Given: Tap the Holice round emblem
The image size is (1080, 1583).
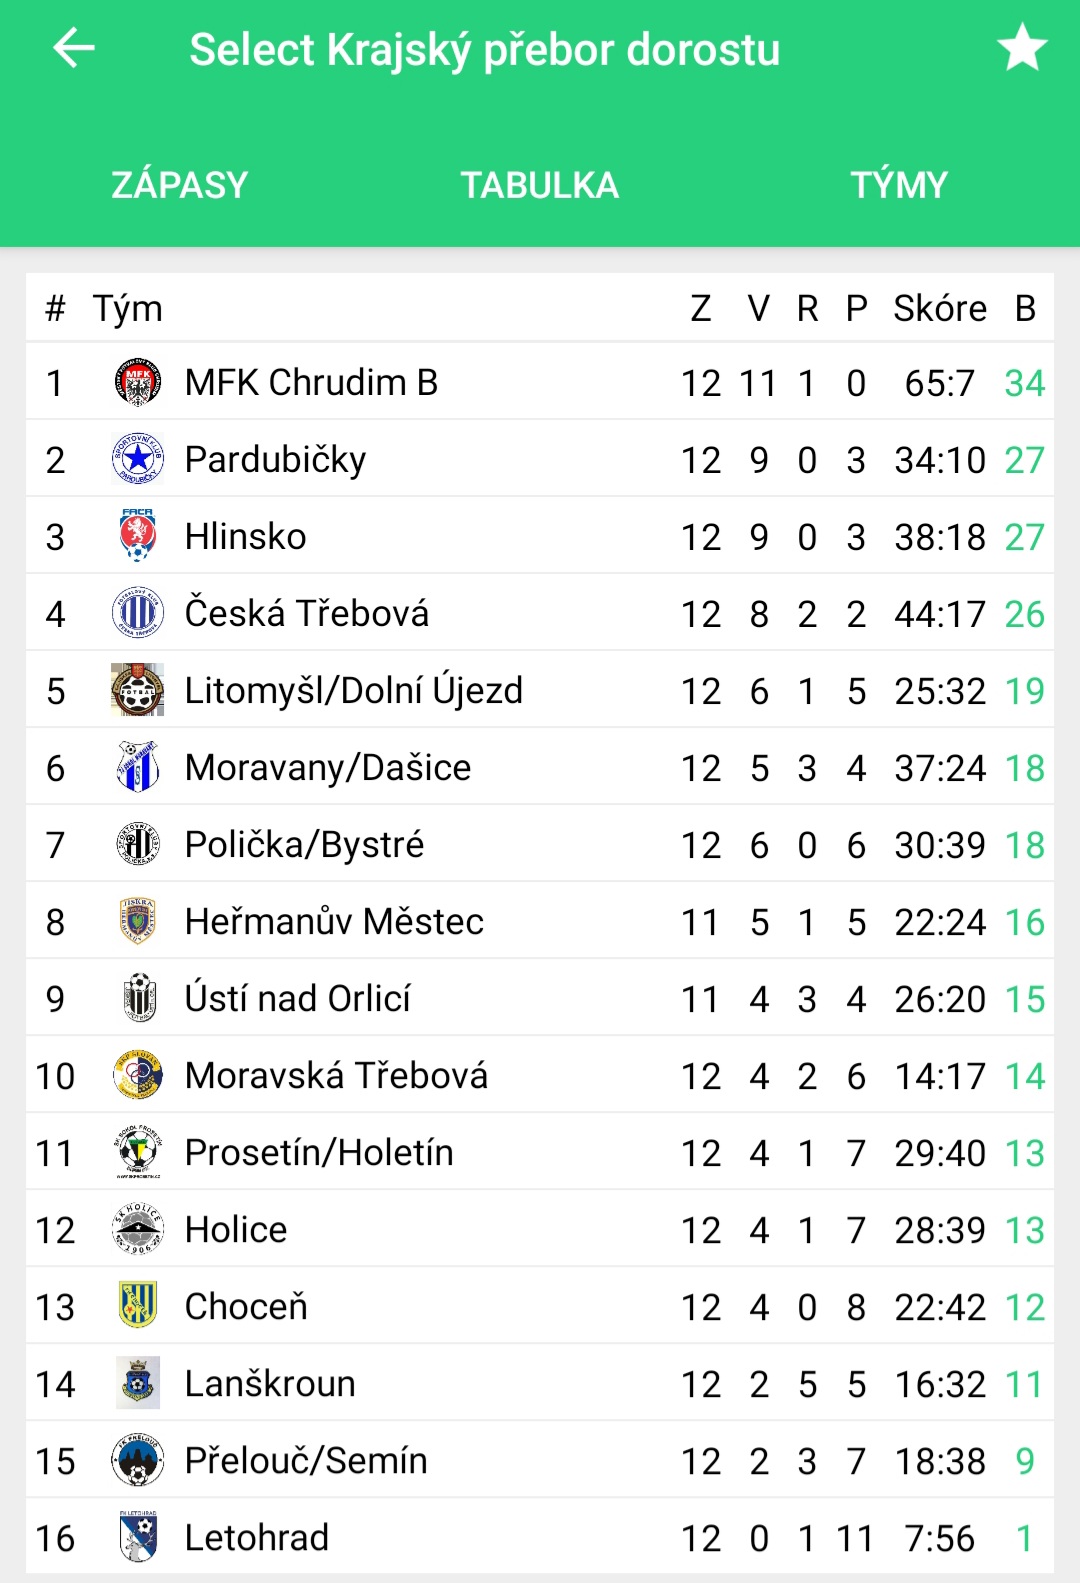Looking at the screenshot, I should [x=138, y=1229].
